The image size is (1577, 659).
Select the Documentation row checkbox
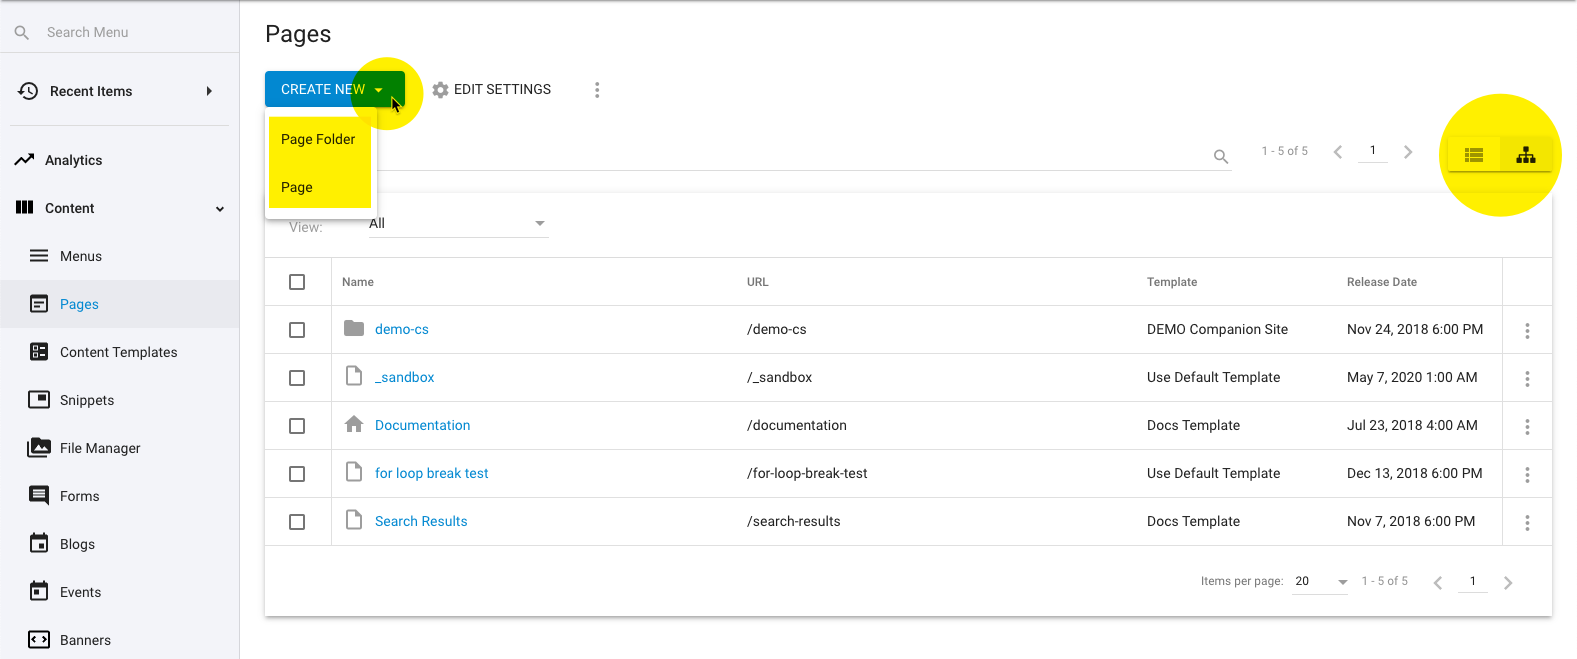297,426
